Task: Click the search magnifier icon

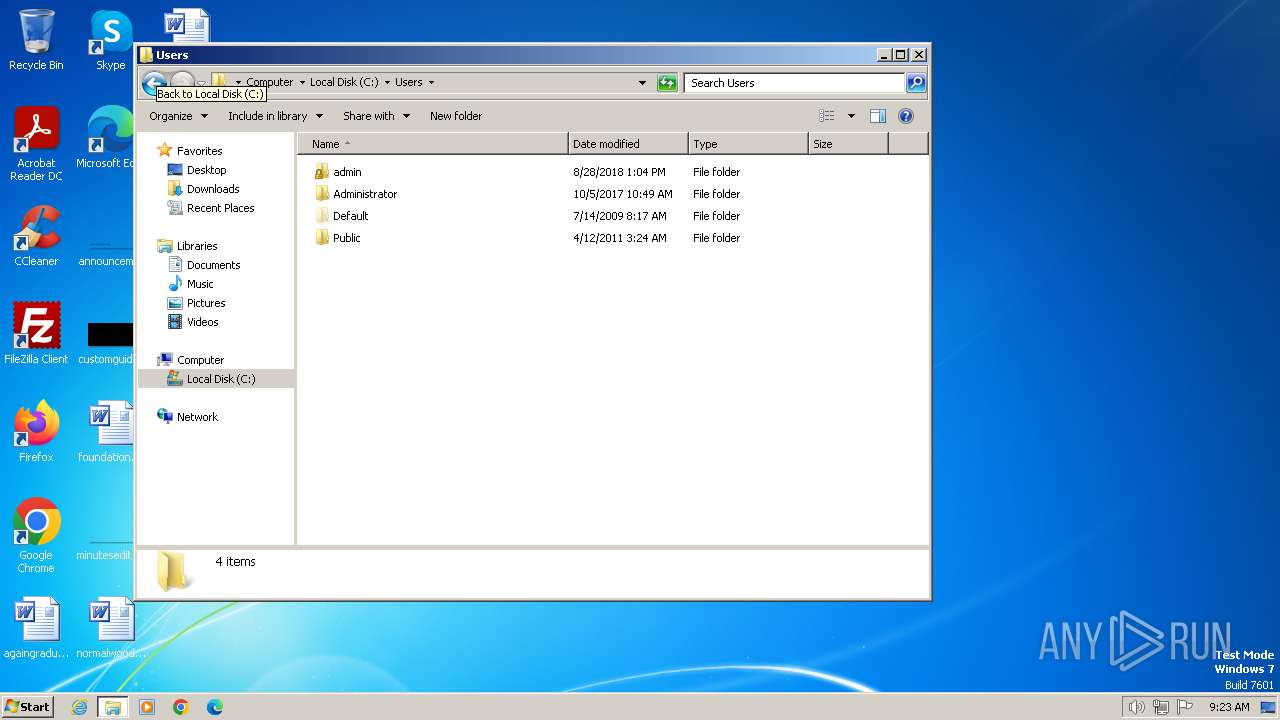Action: pyautogui.click(x=916, y=83)
